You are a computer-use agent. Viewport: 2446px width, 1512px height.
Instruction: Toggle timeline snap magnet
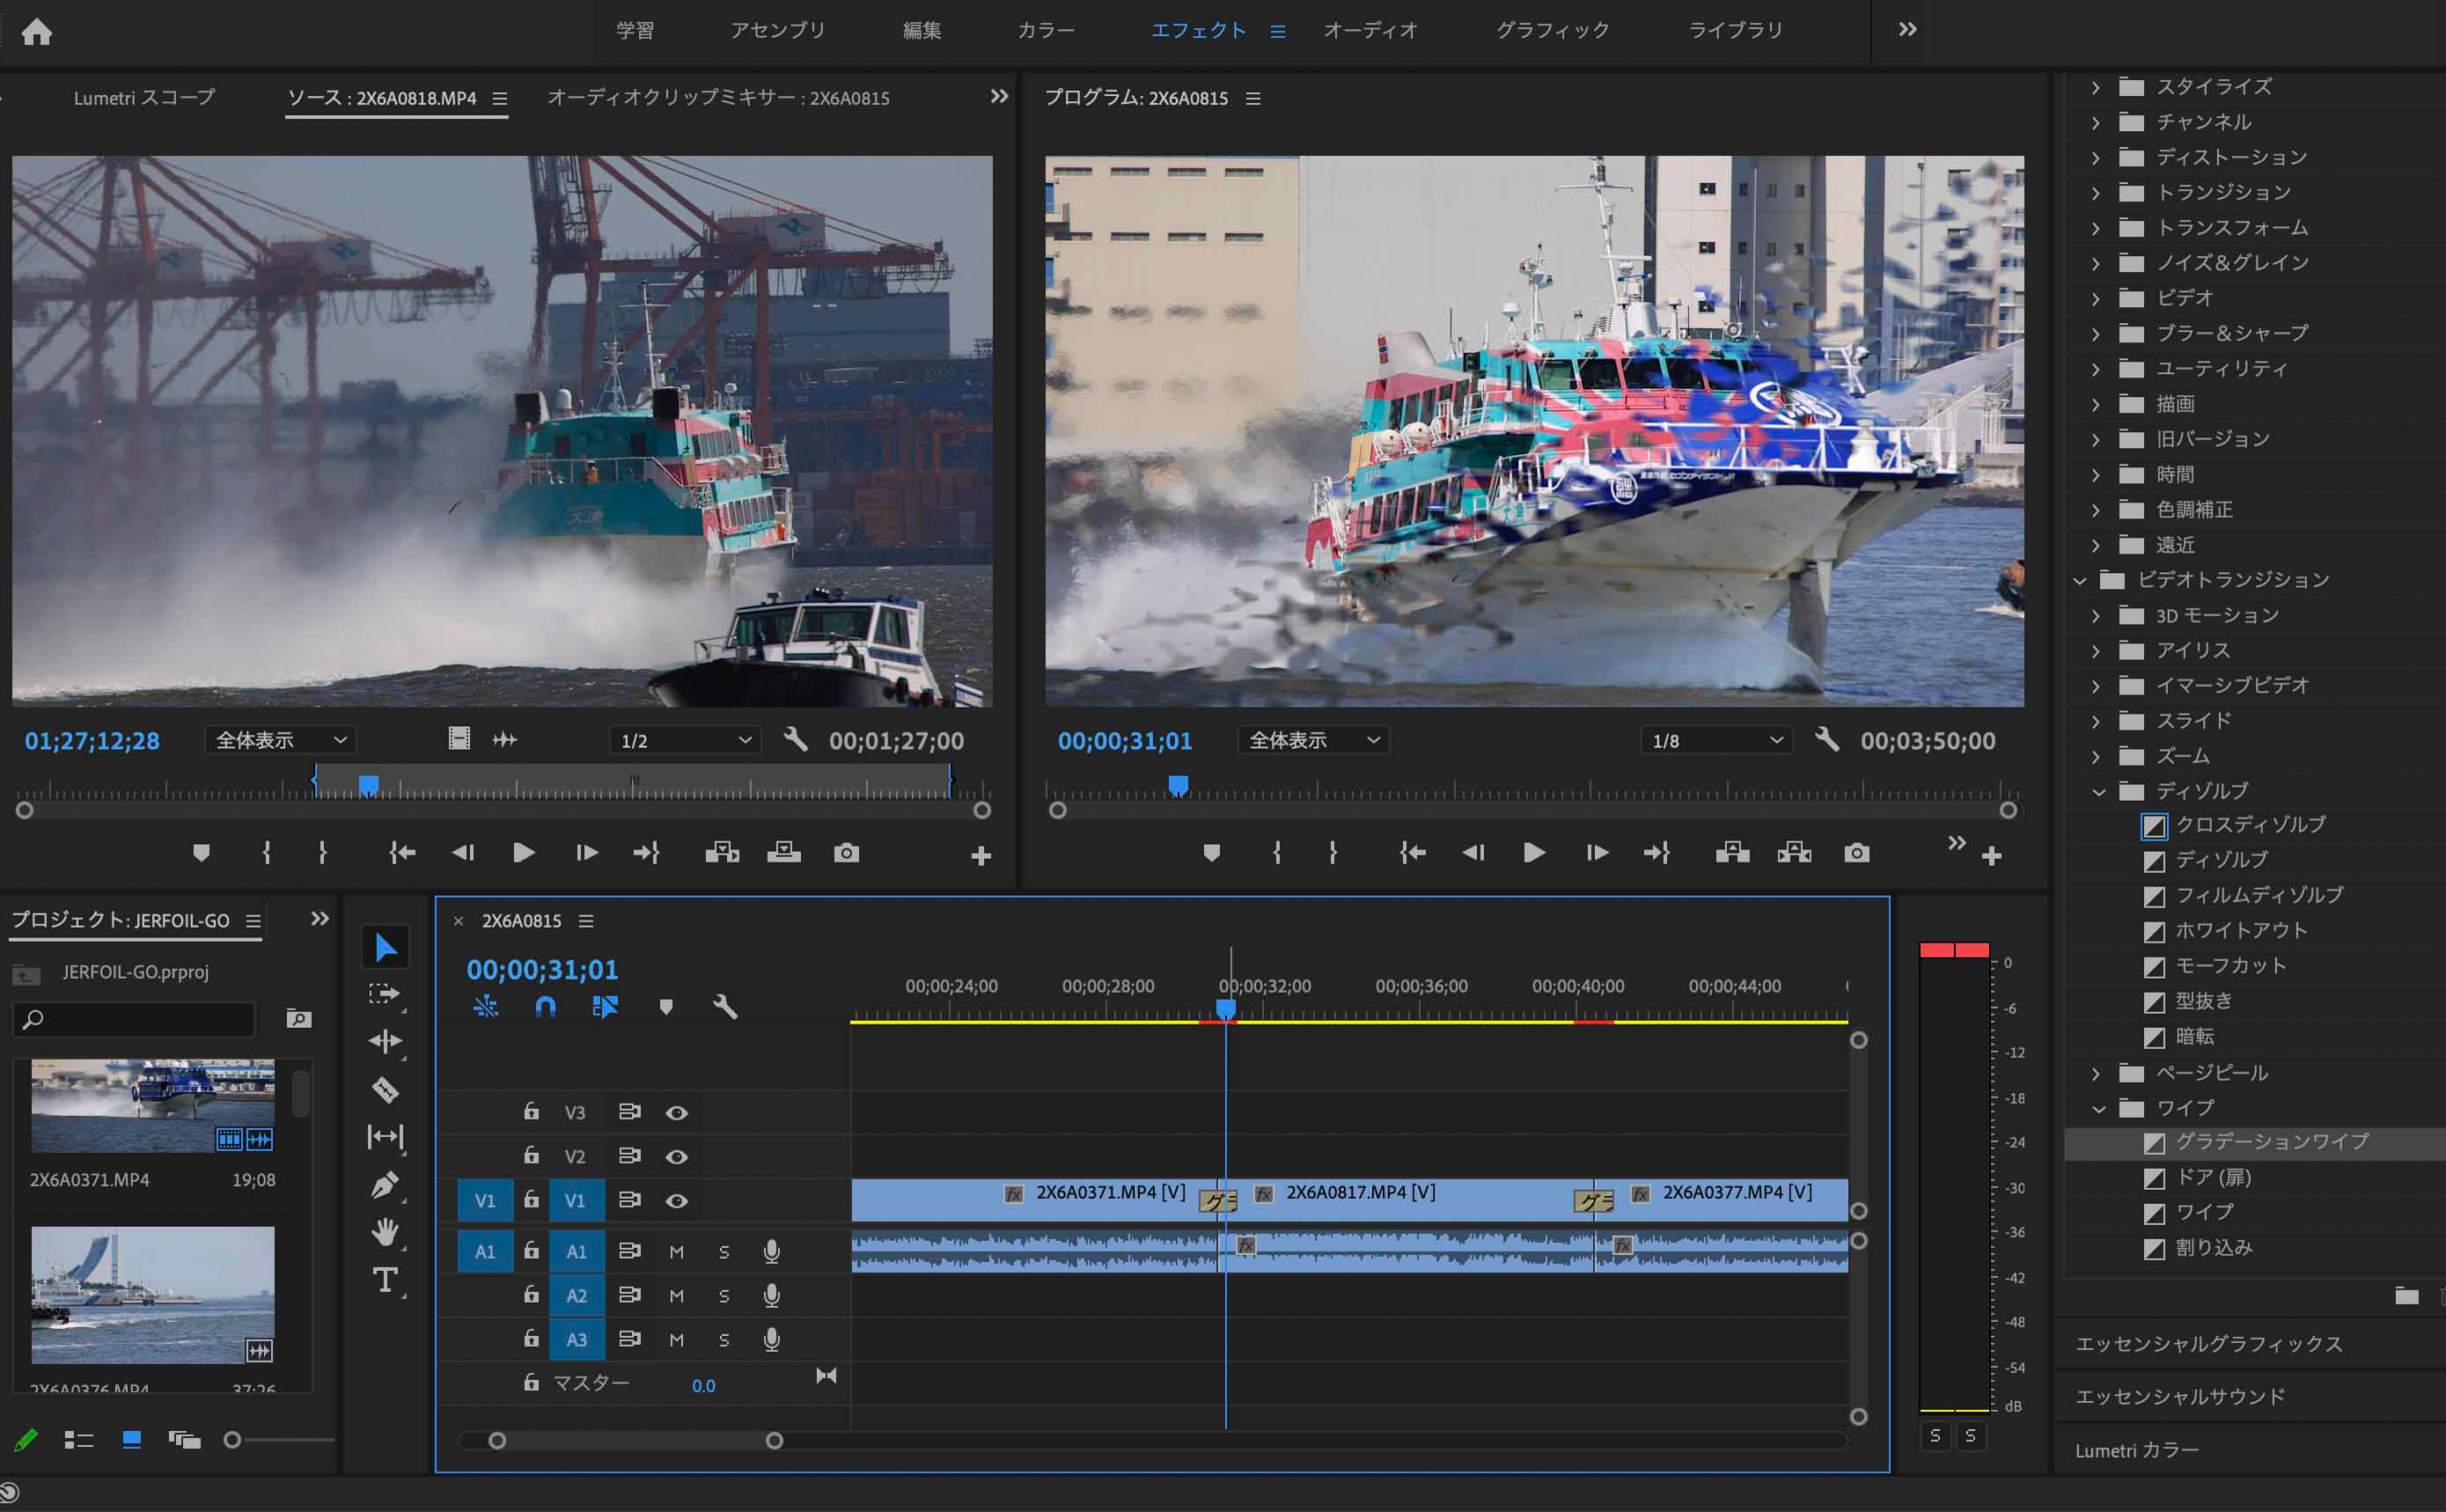point(545,1007)
